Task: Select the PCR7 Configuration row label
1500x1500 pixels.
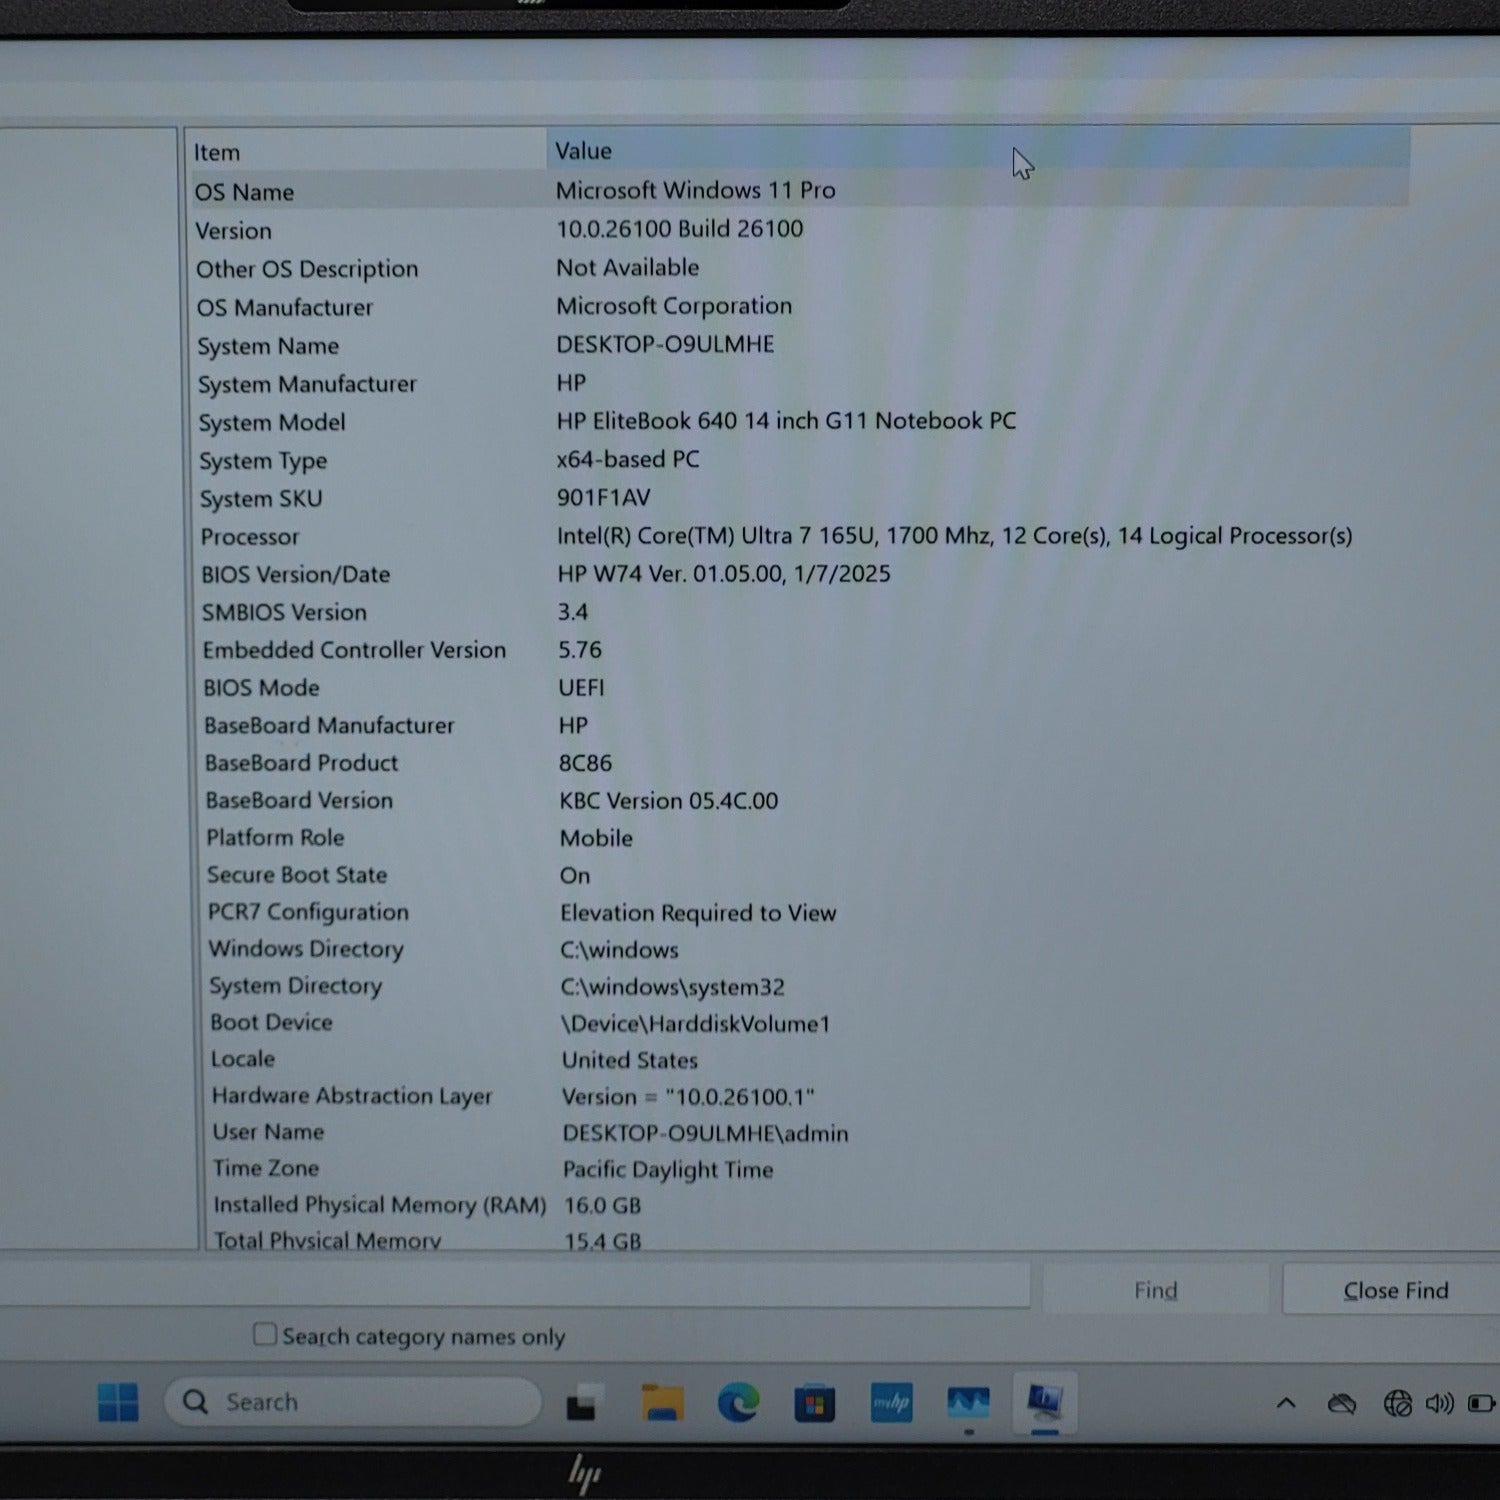Action: (308, 912)
